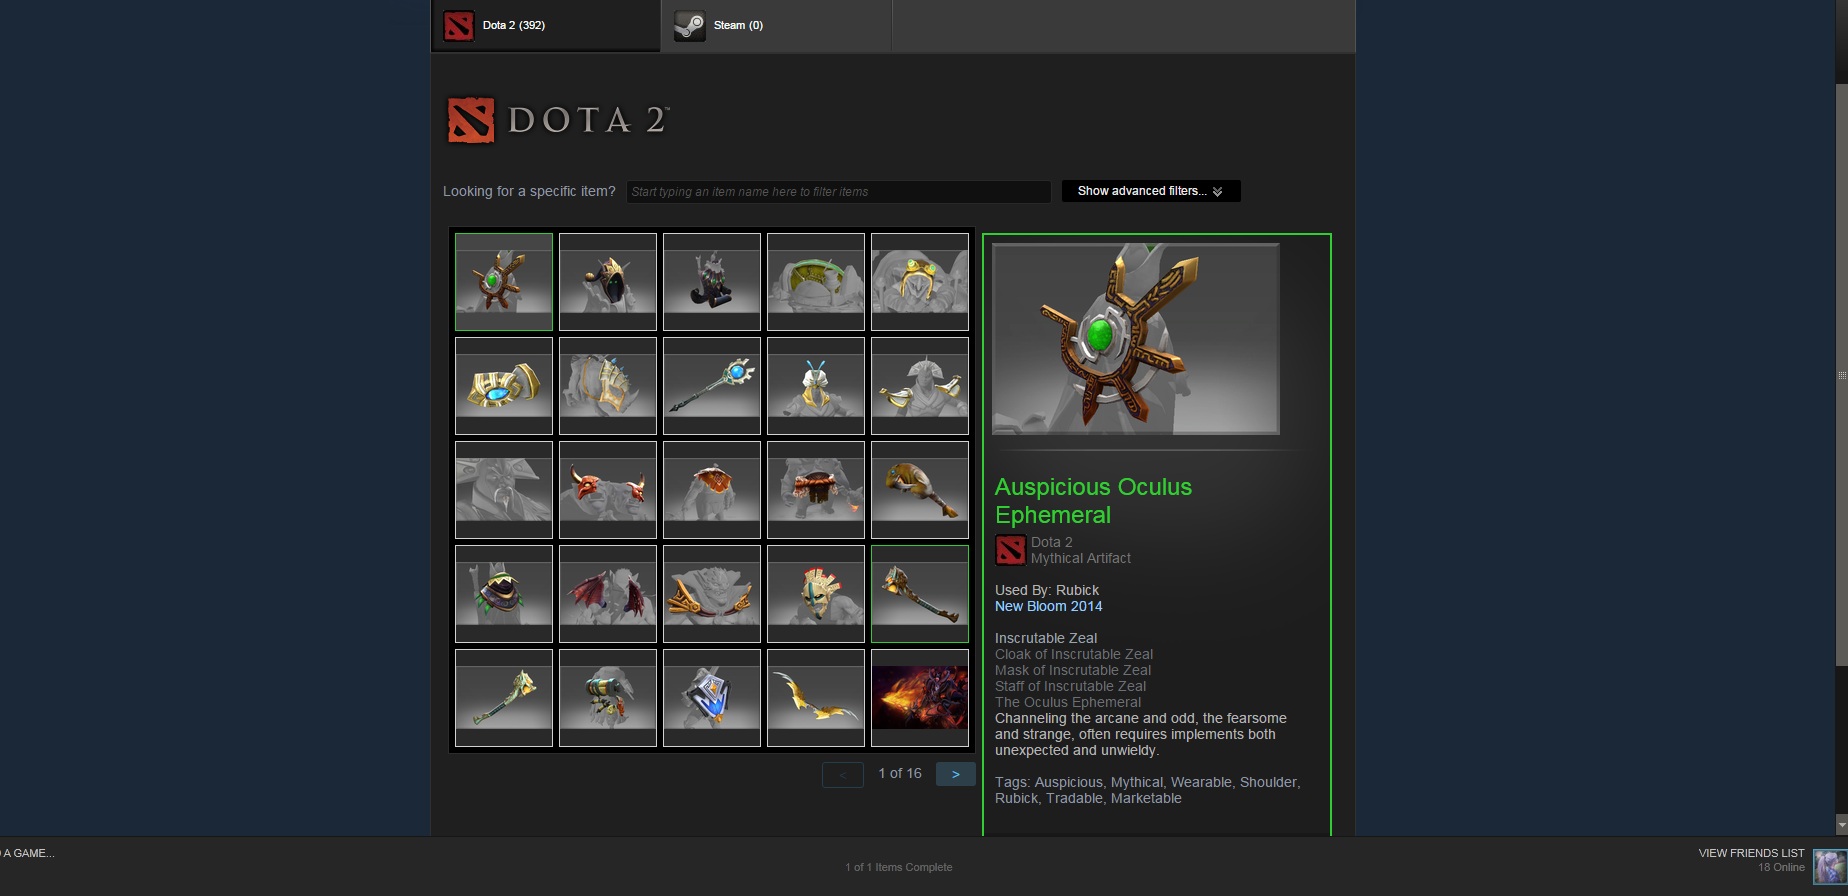The width and height of the screenshot is (1848, 896).
Task: Go to the next inventory page
Action: click(956, 774)
